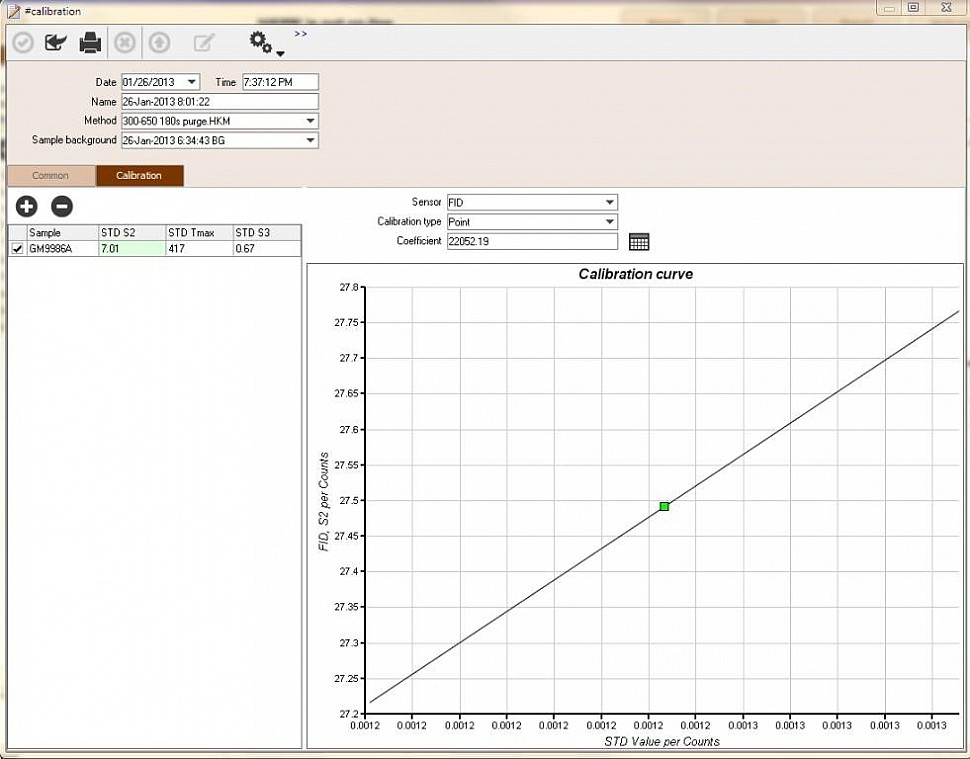Click the greyed-out checkmark confirm icon
This screenshot has width=970, height=759.
click(x=24, y=43)
